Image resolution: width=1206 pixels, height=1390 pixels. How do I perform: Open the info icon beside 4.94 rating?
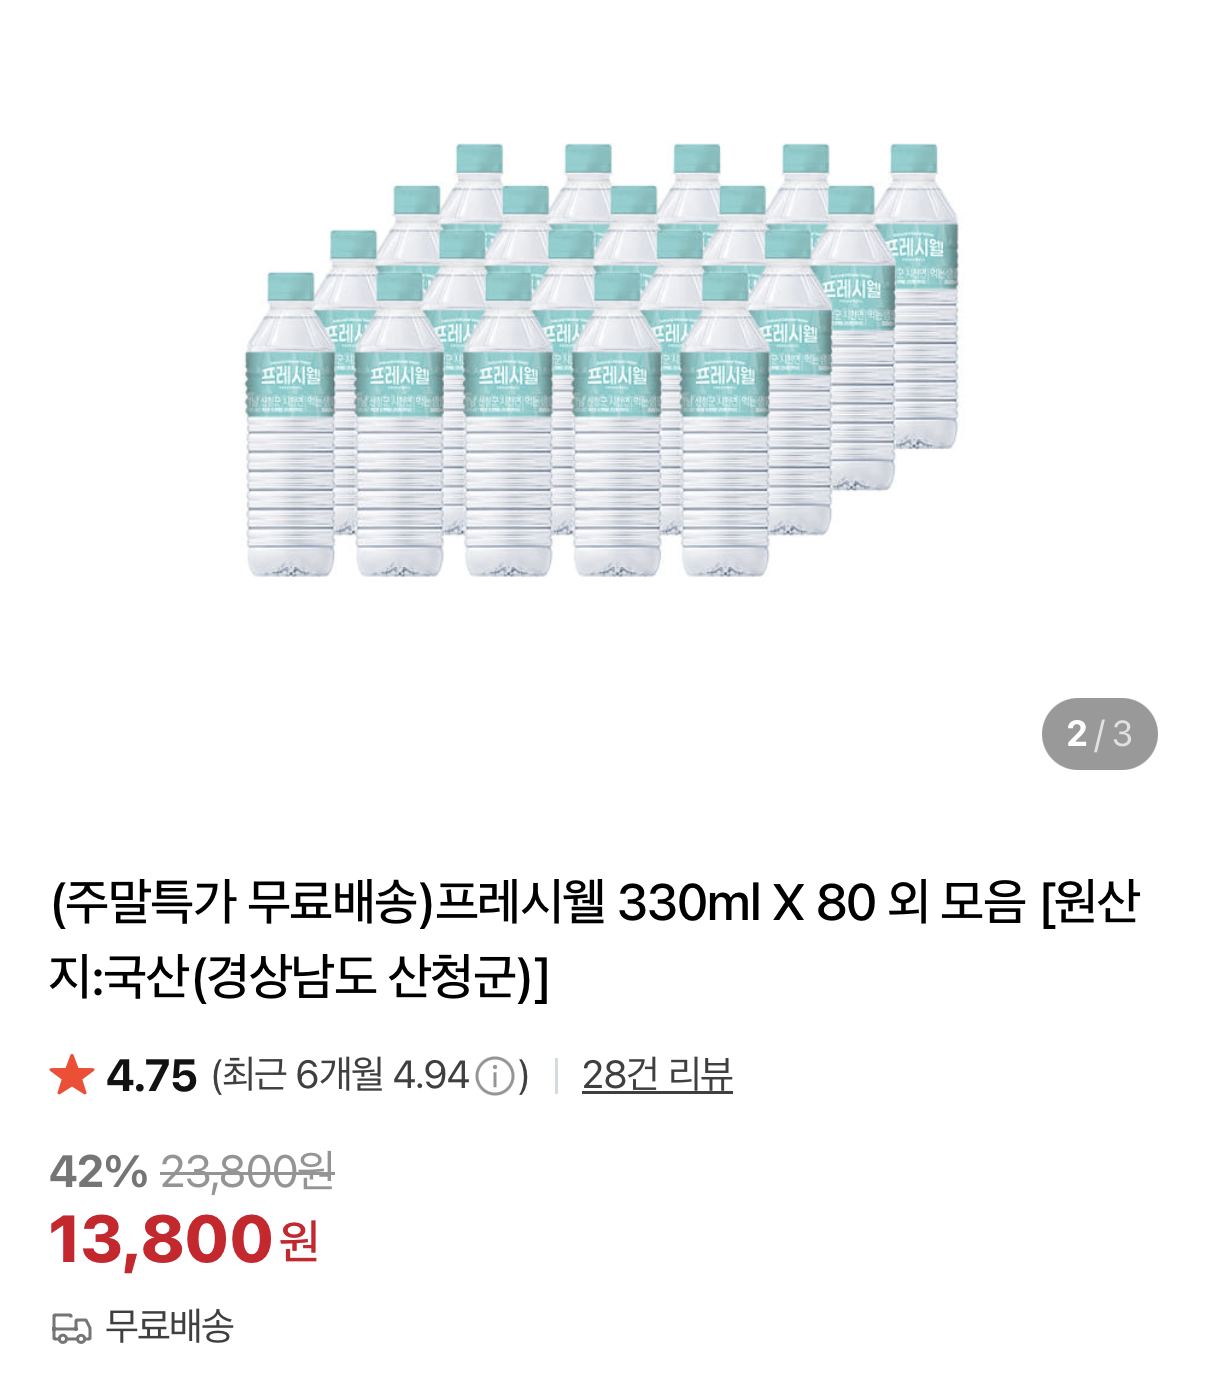pos(495,1076)
